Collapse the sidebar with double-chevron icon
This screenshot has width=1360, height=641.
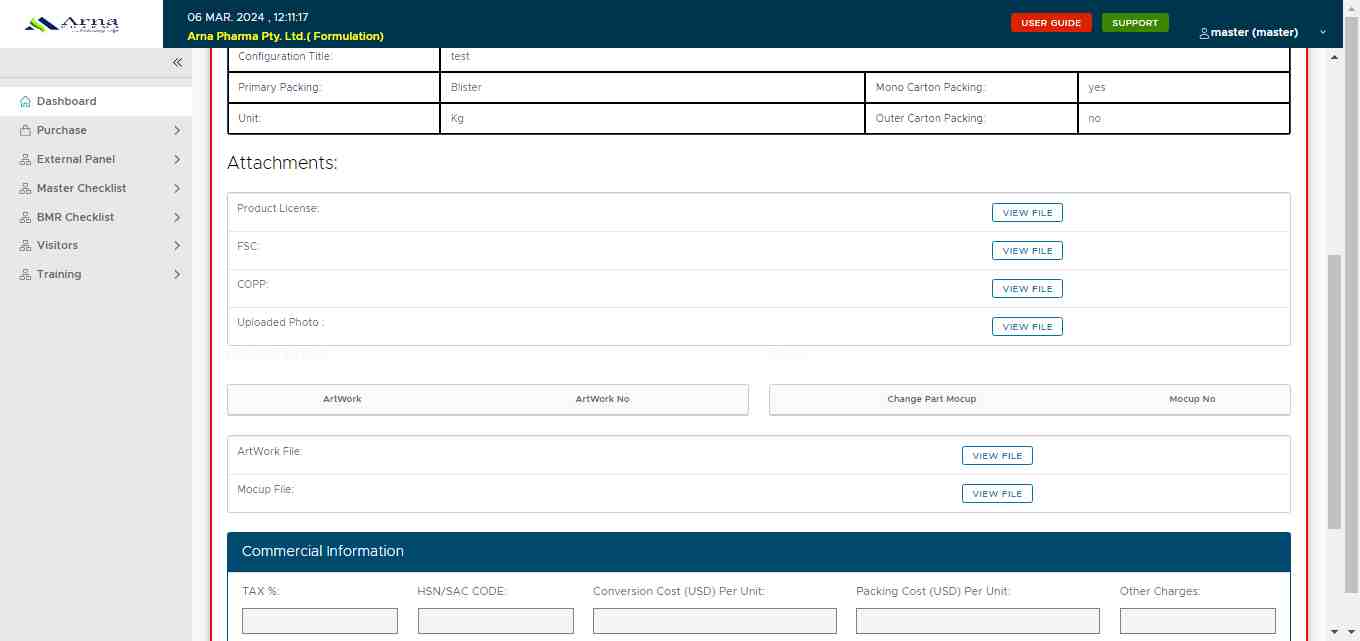177,63
